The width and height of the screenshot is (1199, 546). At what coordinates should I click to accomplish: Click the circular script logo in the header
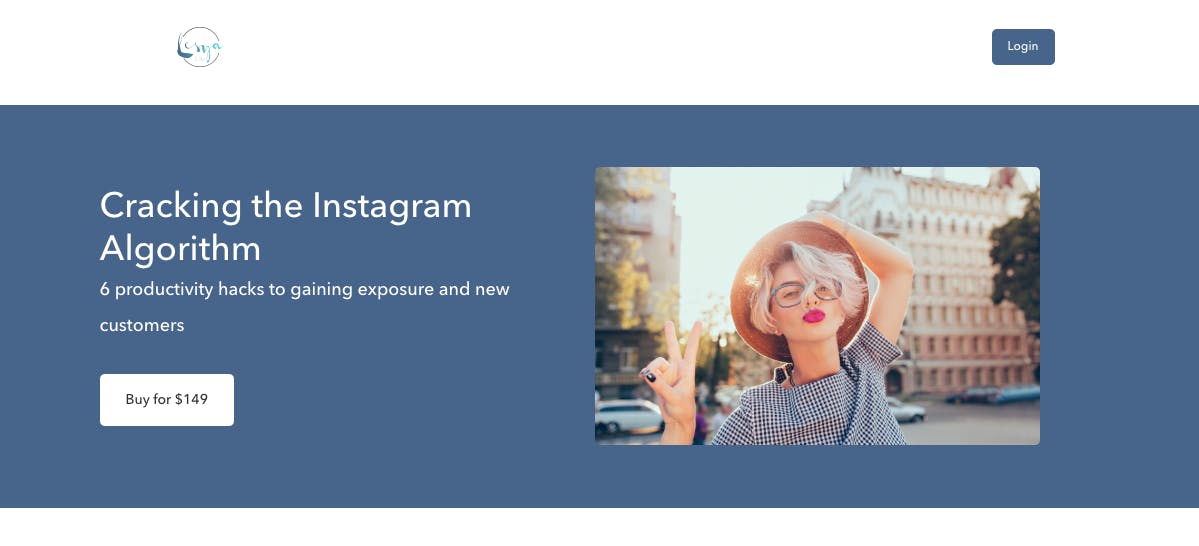[x=199, y=47]
